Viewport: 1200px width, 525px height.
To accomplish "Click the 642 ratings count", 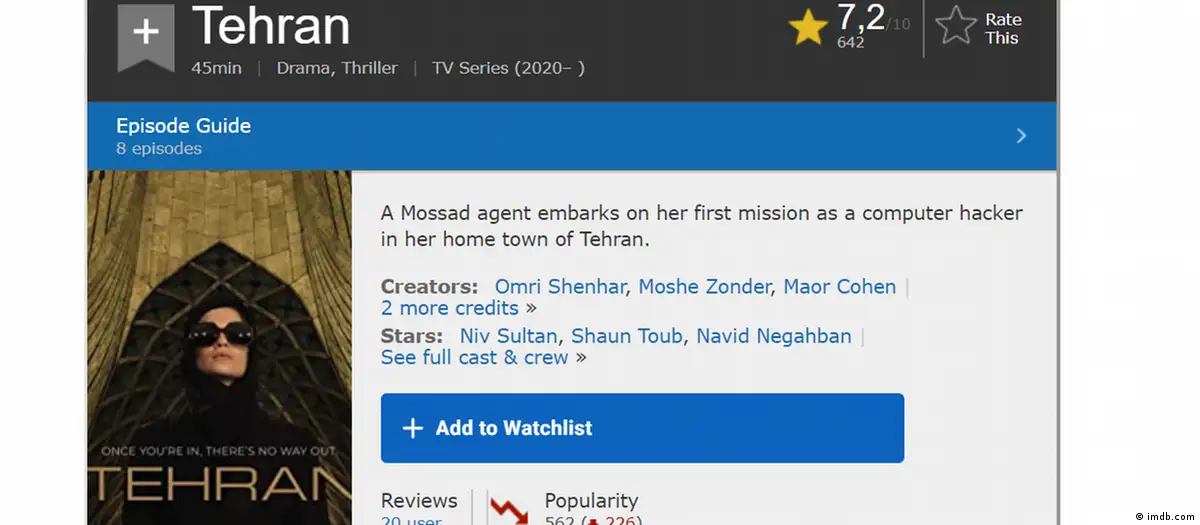I will (851, 42).
